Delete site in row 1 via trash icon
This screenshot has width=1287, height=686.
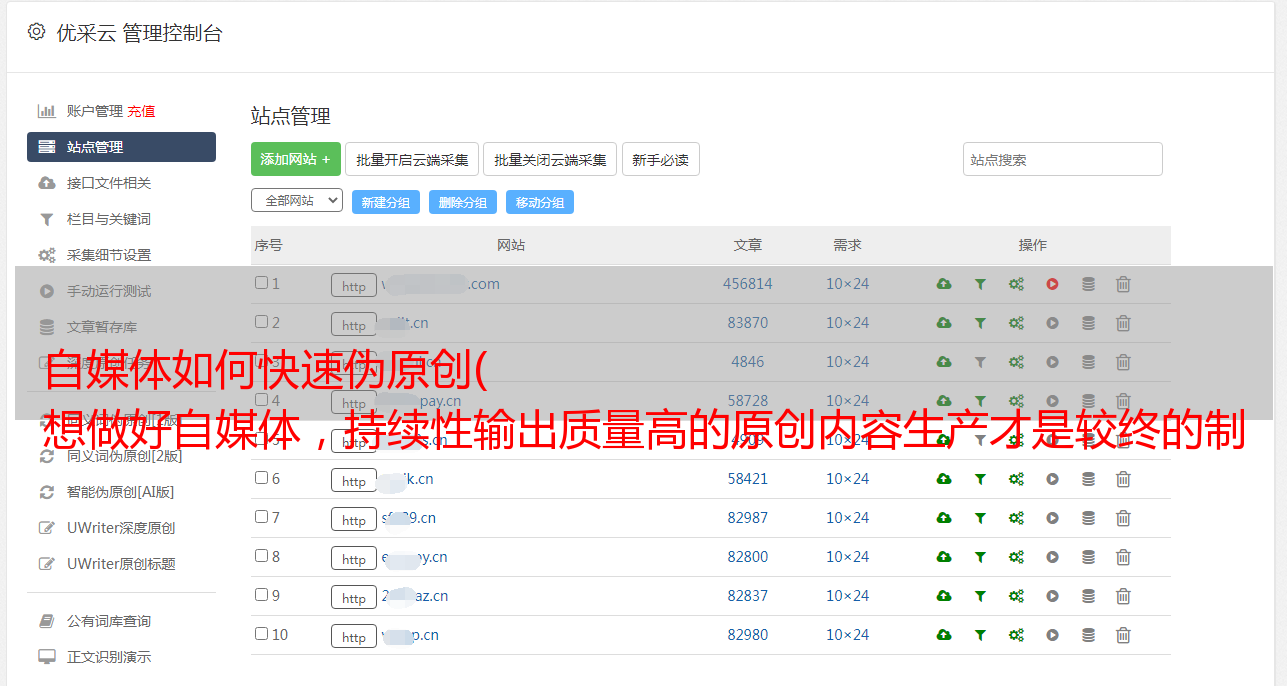[x=1123, y=284]
